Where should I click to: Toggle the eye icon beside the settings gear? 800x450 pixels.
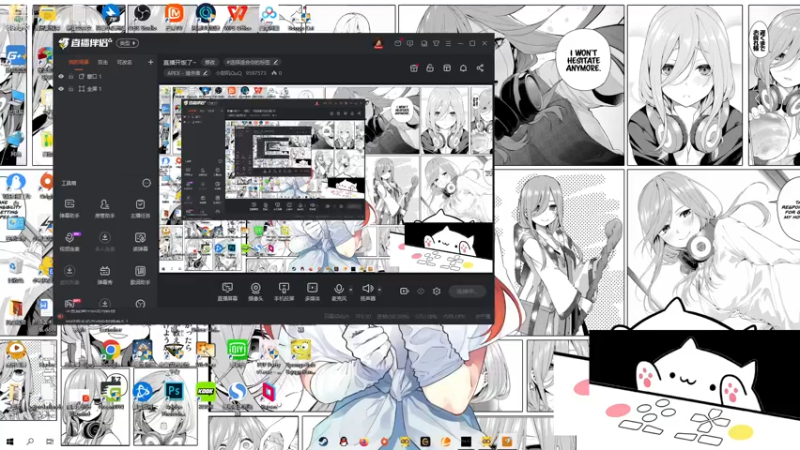tap(421, 291)
